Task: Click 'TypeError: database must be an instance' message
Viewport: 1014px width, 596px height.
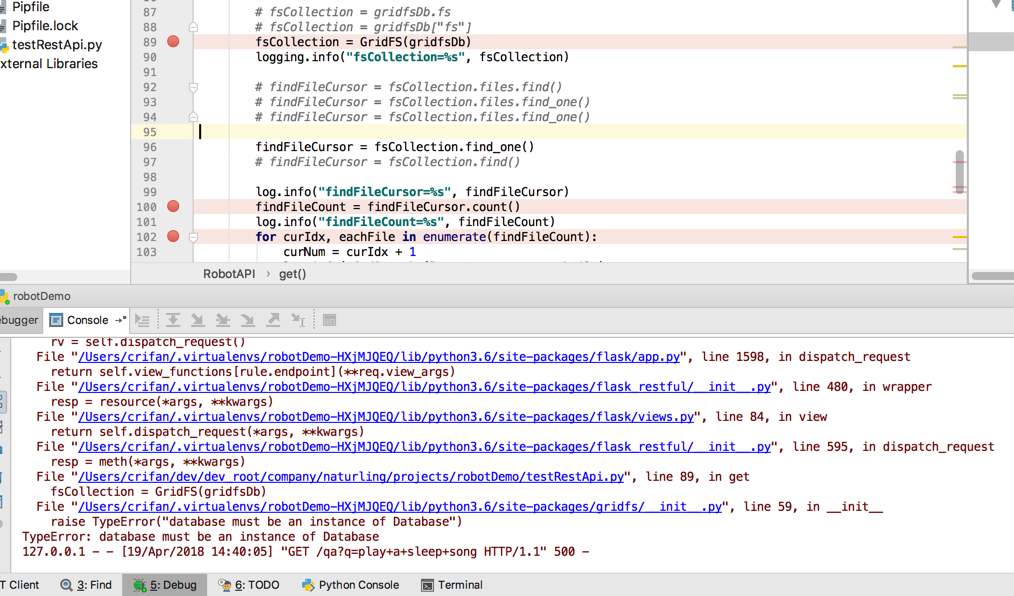Action: pos(200,537)
